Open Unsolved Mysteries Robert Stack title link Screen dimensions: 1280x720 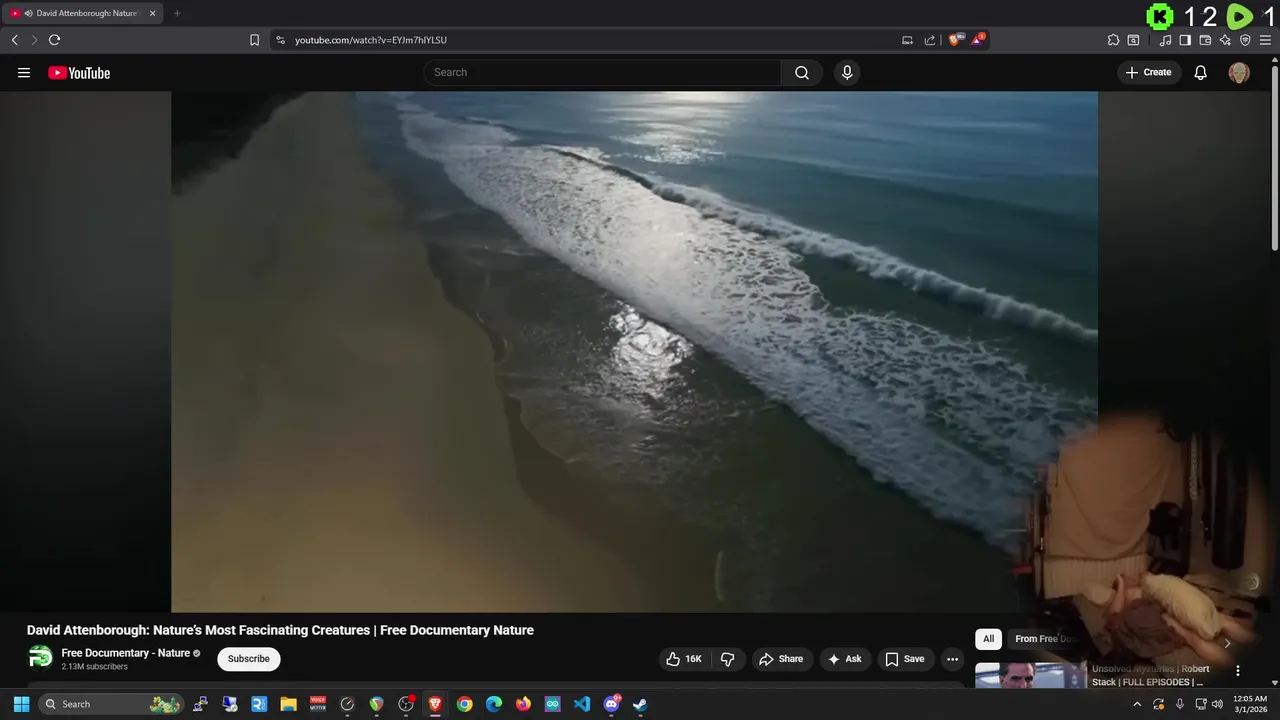pos(1150,675)
